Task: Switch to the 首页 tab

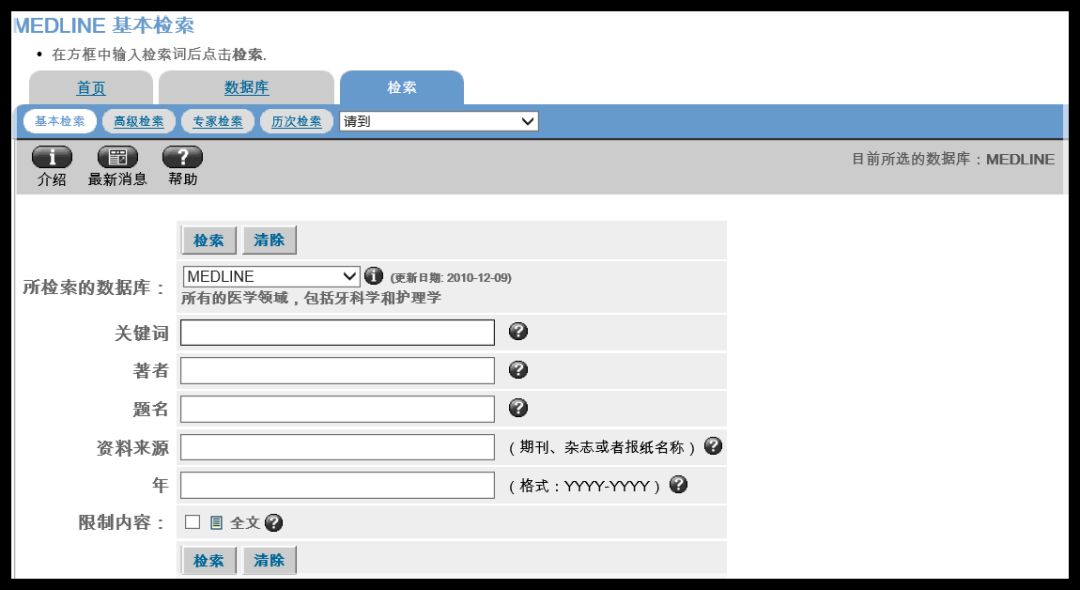Action: [90, 87]
